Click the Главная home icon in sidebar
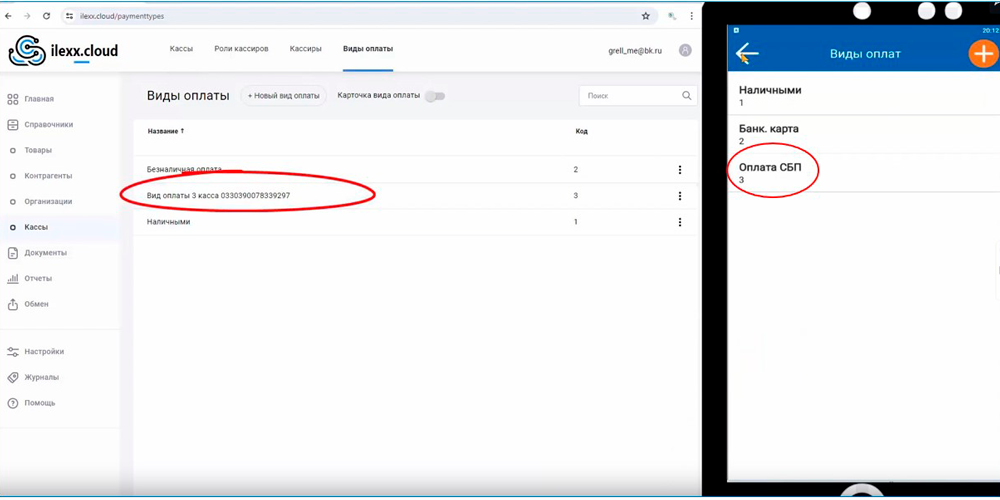The height and width of the screenshot is (500, 1000). tap(13, 99)
